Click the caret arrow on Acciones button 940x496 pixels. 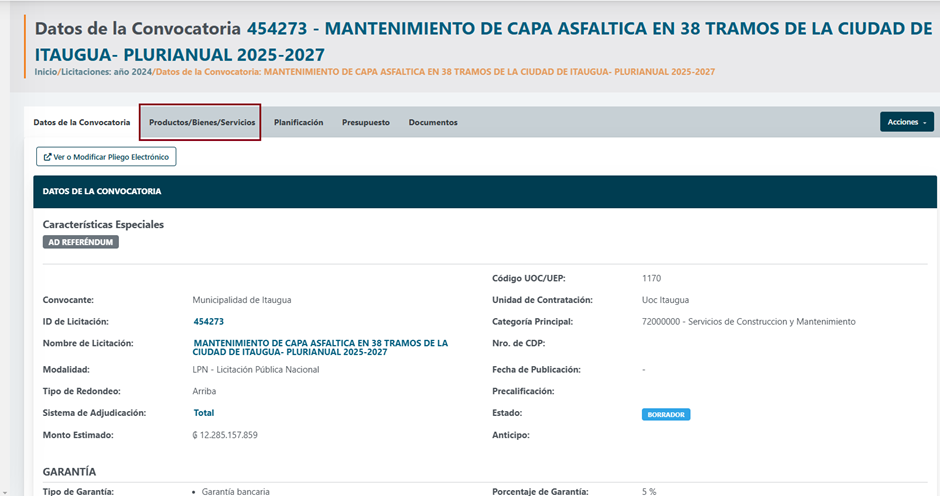(x=925, y=123)
